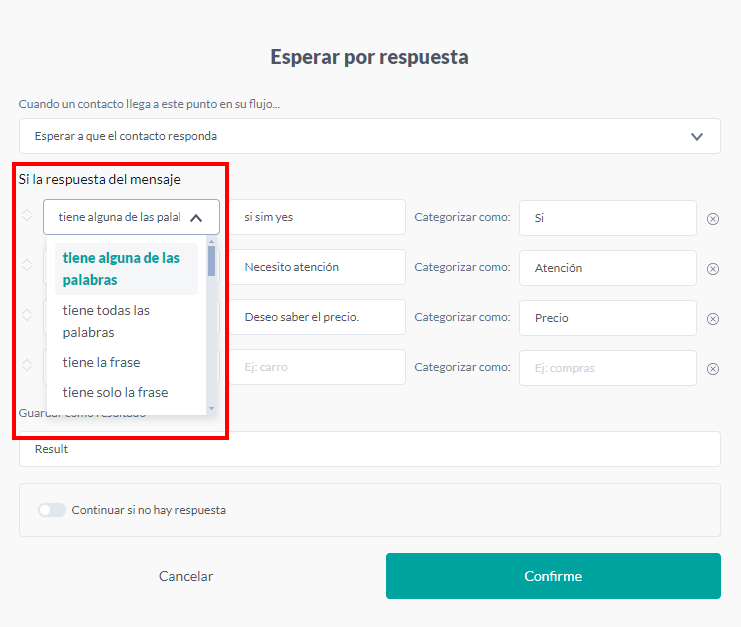The image size is (741, 627).
Task: Click the 'Result' input field
Action: (369, 449)
